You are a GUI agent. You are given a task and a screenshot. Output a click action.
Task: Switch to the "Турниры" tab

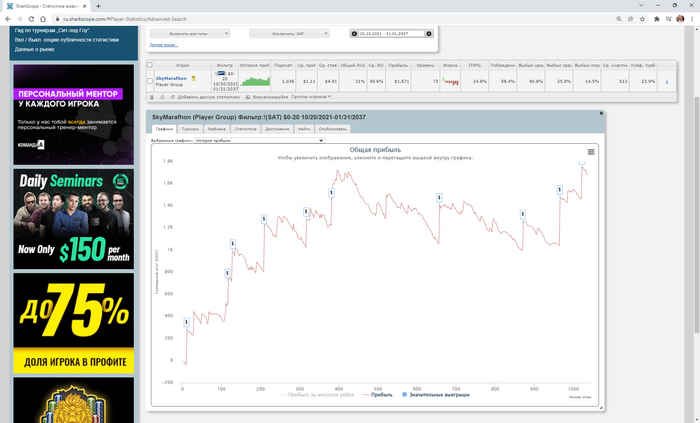[190, 129]
